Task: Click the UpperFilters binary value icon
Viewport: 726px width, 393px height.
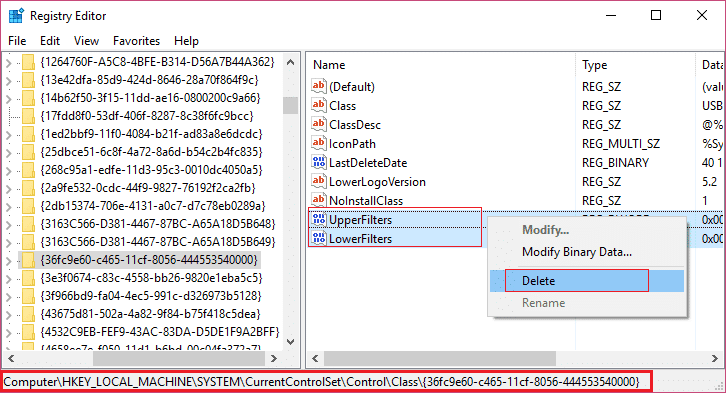Action: (319, 219)
